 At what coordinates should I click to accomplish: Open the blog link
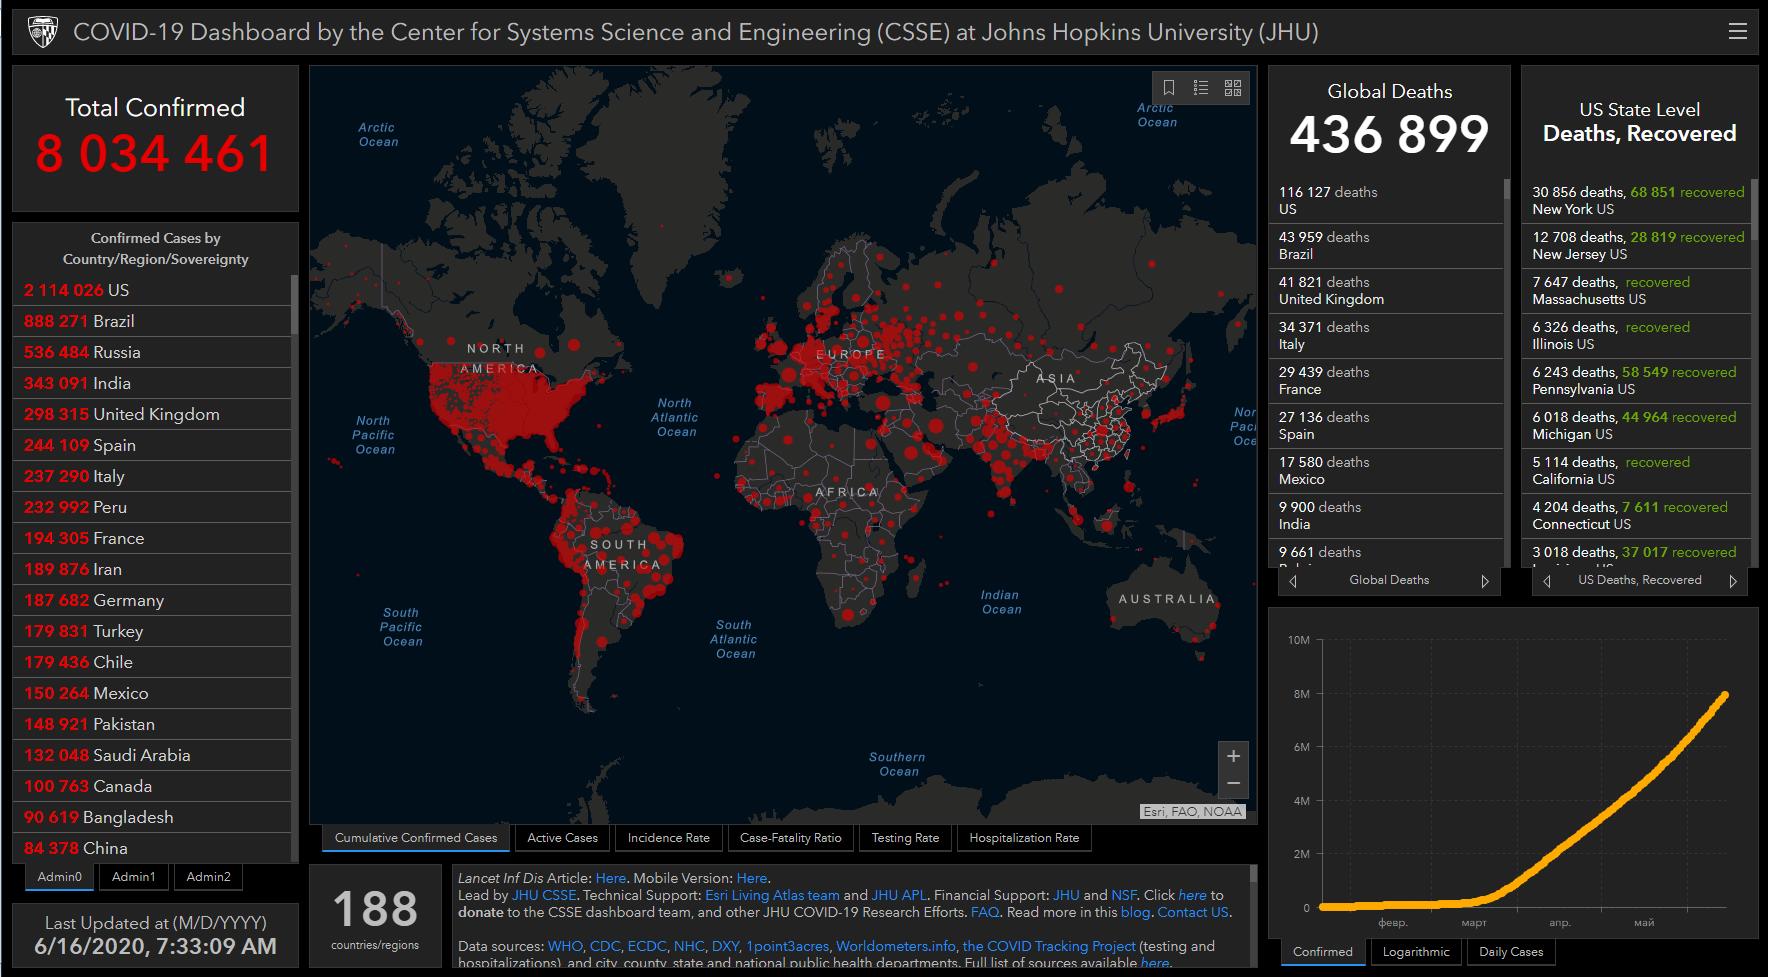(x=1135, y=912)
